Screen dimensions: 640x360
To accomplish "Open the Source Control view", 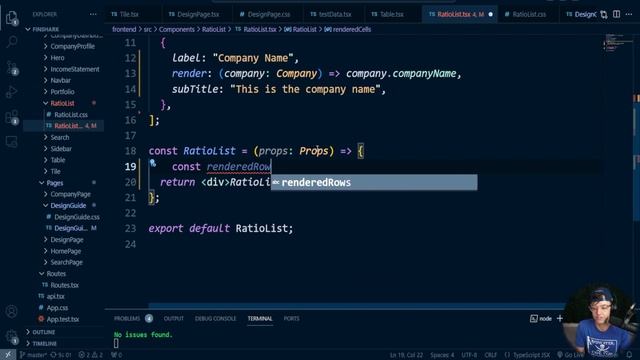I will 12,67.
